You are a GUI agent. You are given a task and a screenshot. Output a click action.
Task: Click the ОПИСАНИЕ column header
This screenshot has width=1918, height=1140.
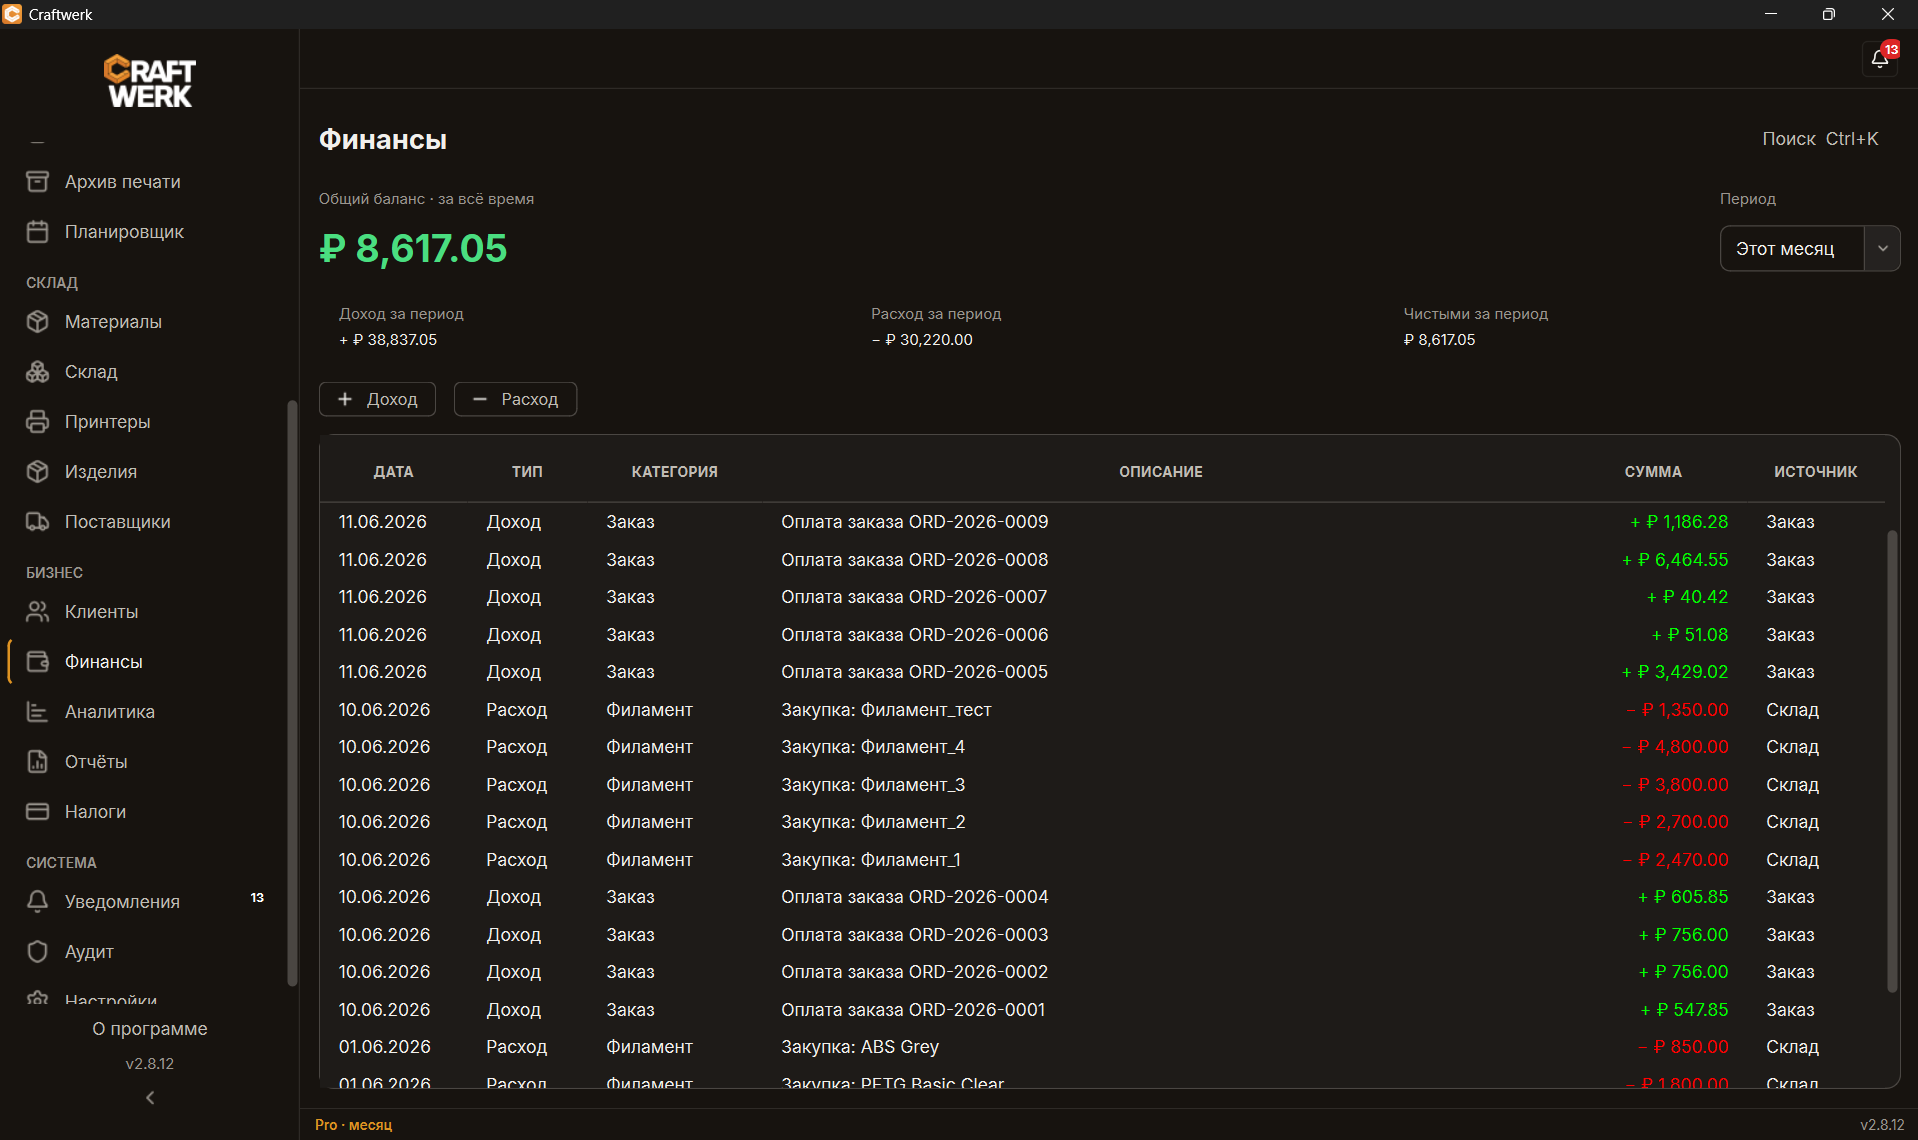click(1160, 471)
